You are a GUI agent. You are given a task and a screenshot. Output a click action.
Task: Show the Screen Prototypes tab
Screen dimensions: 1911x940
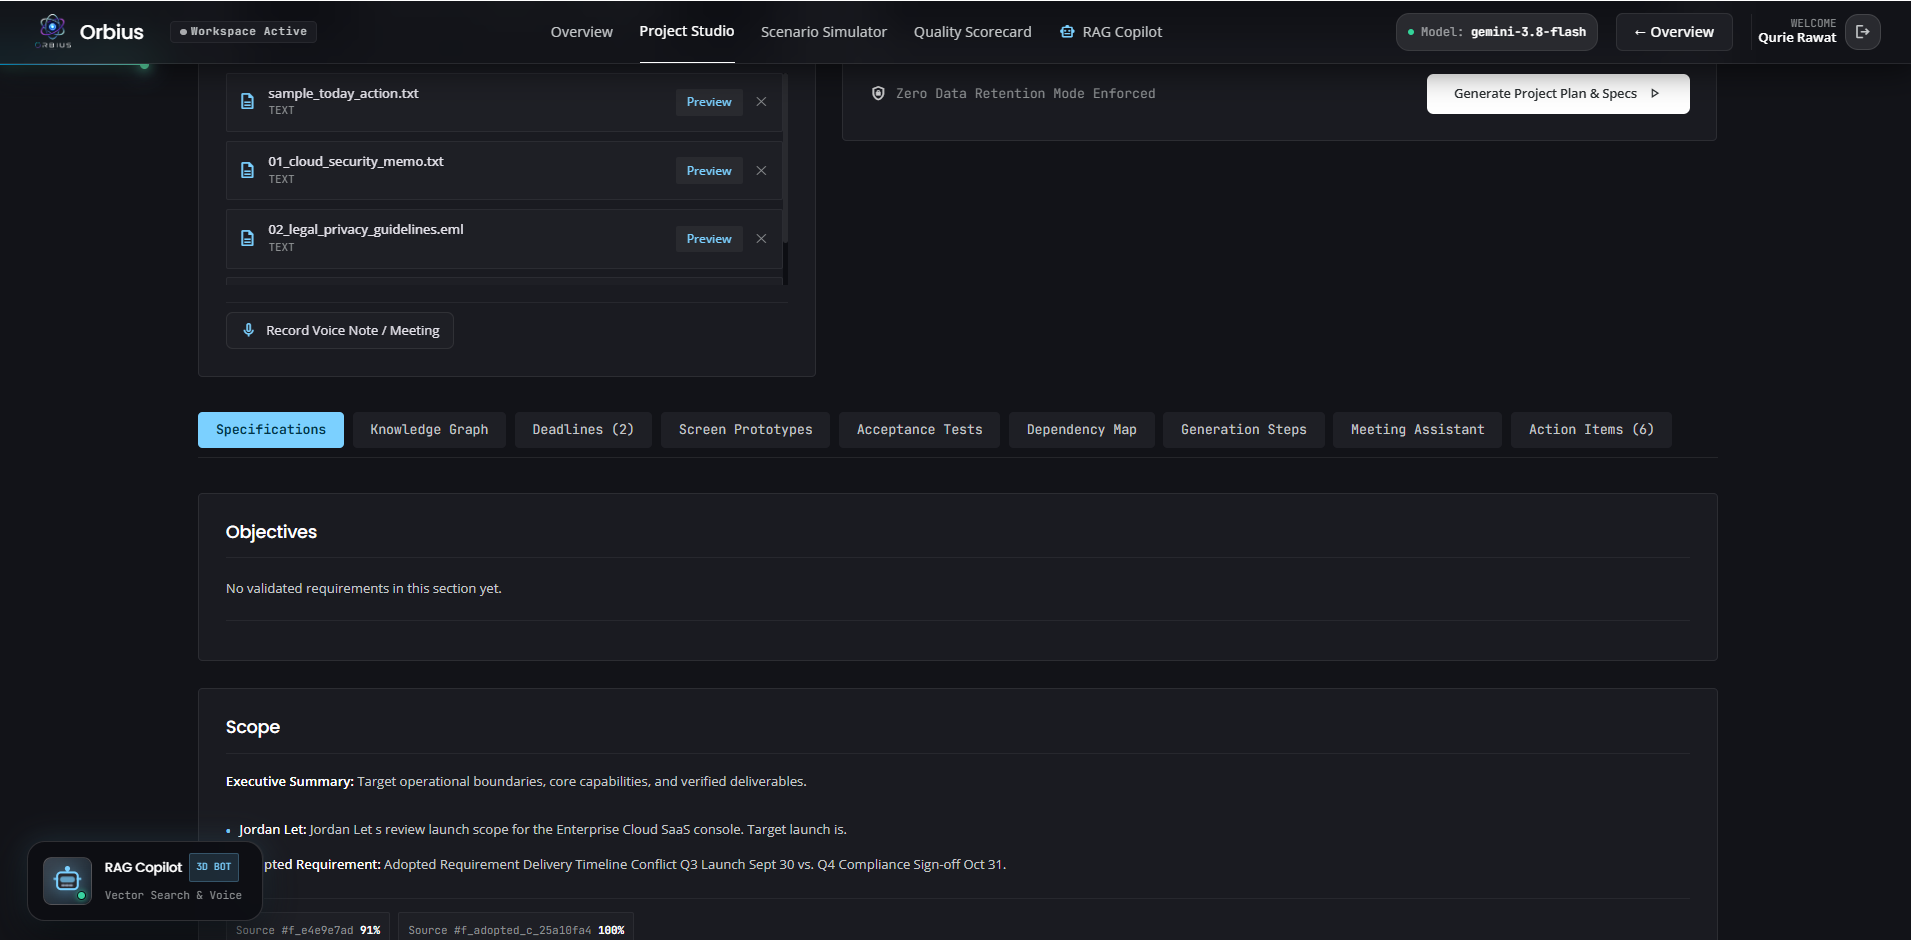(746, 430)
